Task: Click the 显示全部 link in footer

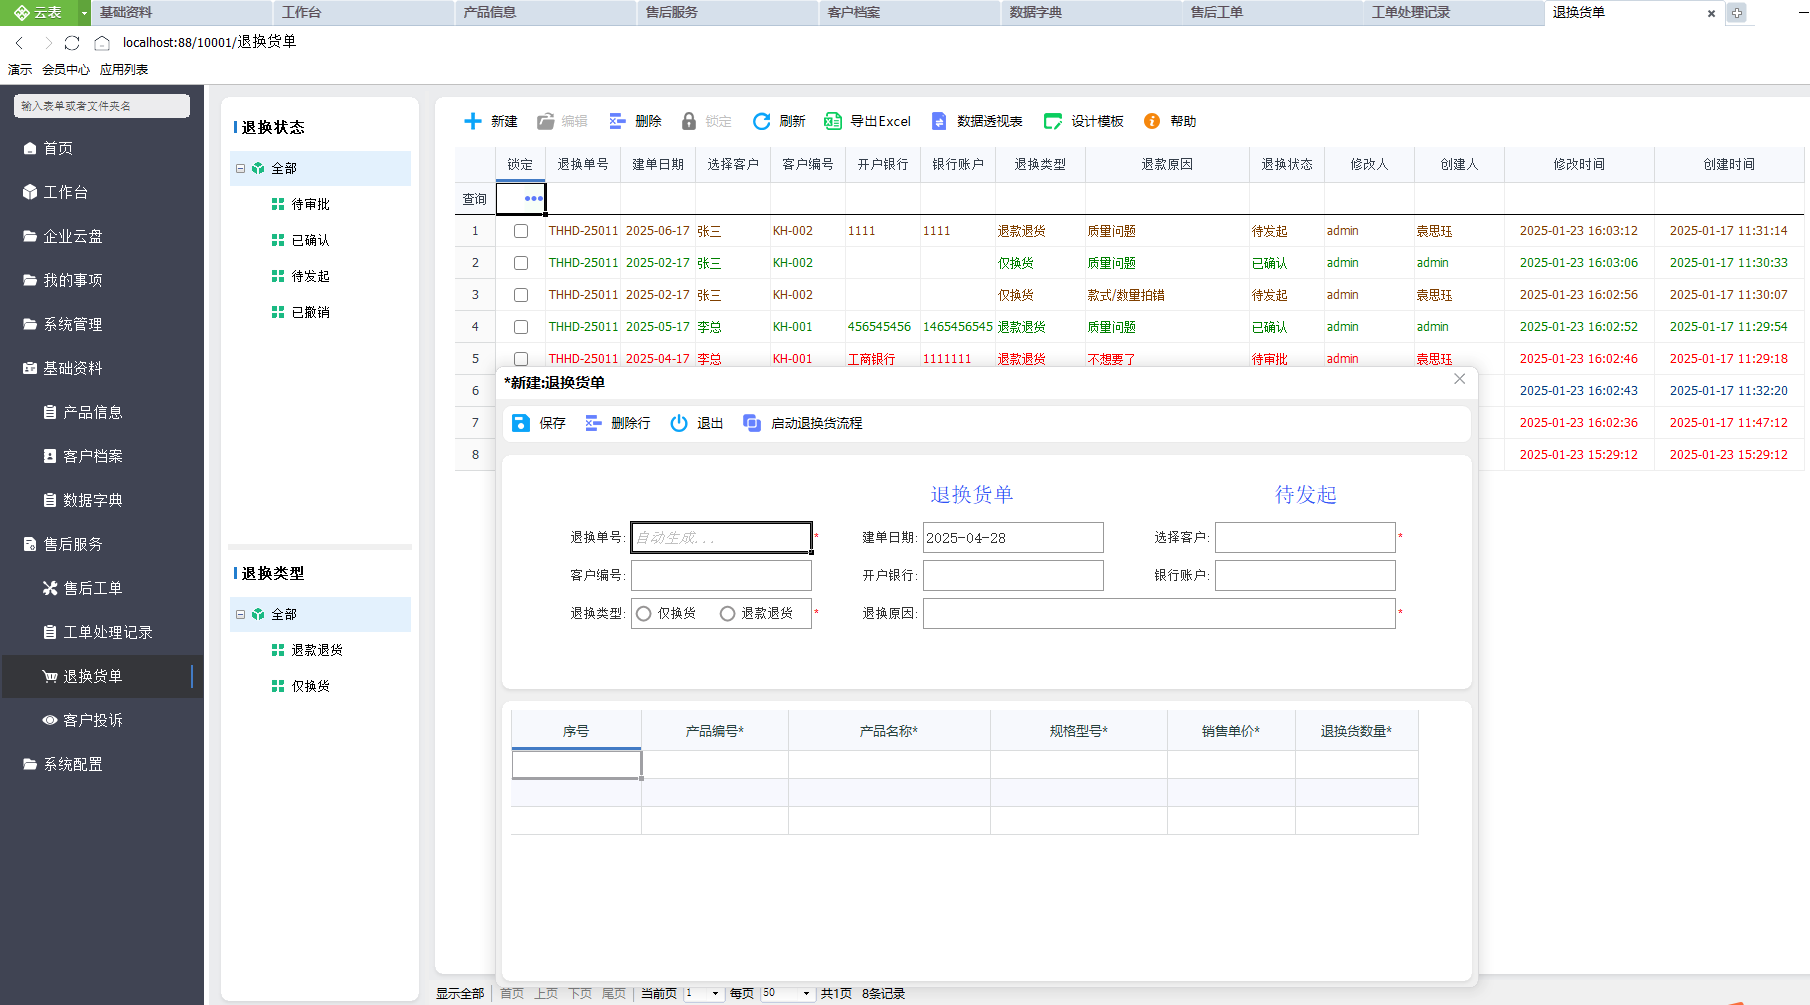Action: [x=460, y=993]
